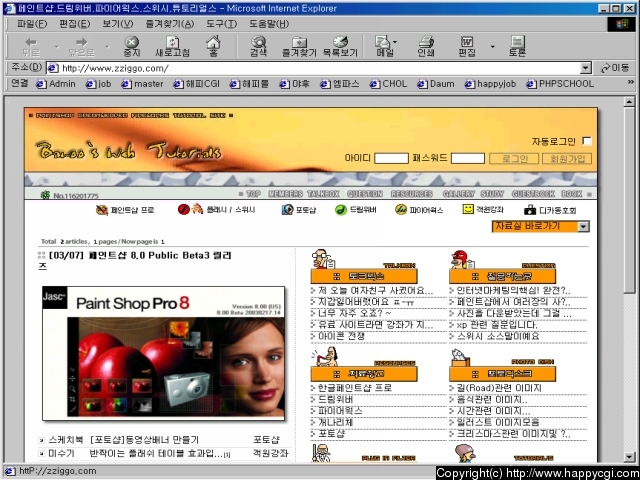
Task: Open the TALKBOX nav link
Action: tap(323, 194)
